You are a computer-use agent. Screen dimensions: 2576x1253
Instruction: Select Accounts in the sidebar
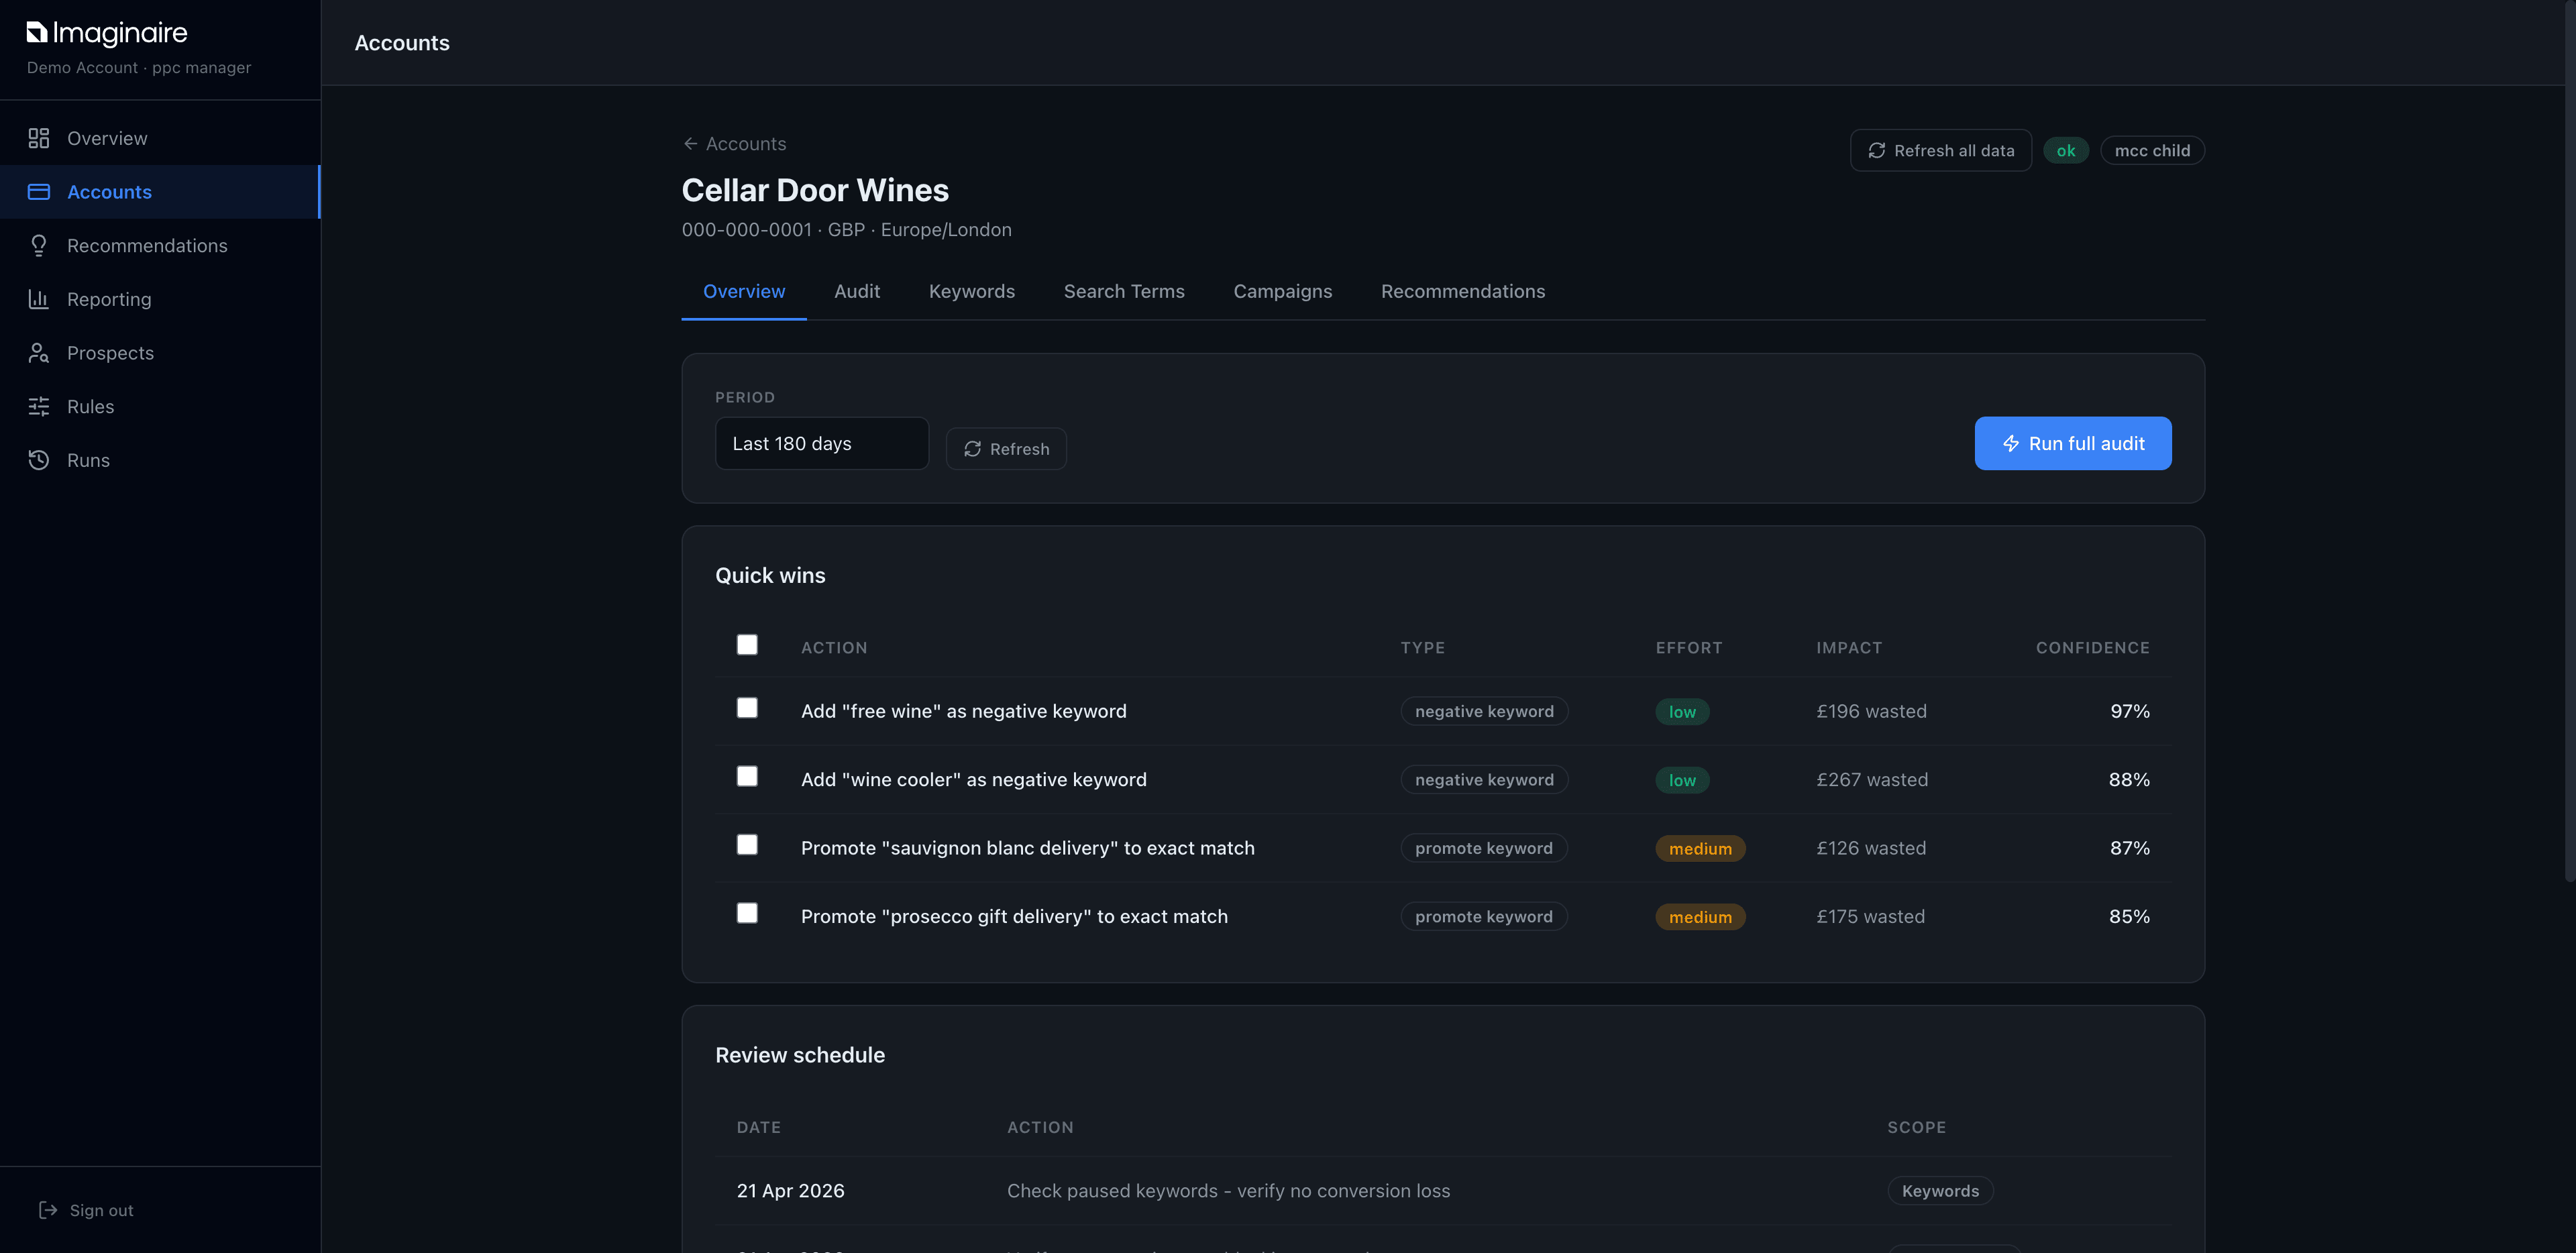tap(160, 192)
